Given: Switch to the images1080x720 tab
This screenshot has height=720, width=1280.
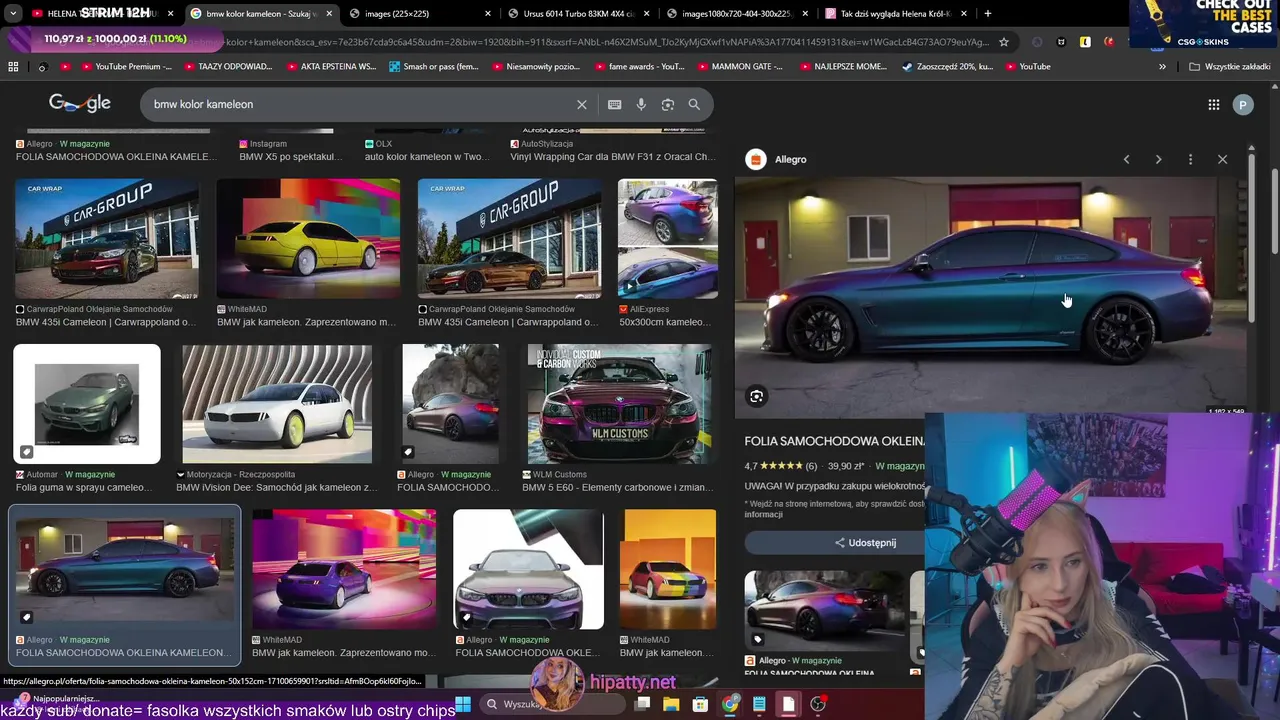Looking at the screenshot, I should (736, 13).
